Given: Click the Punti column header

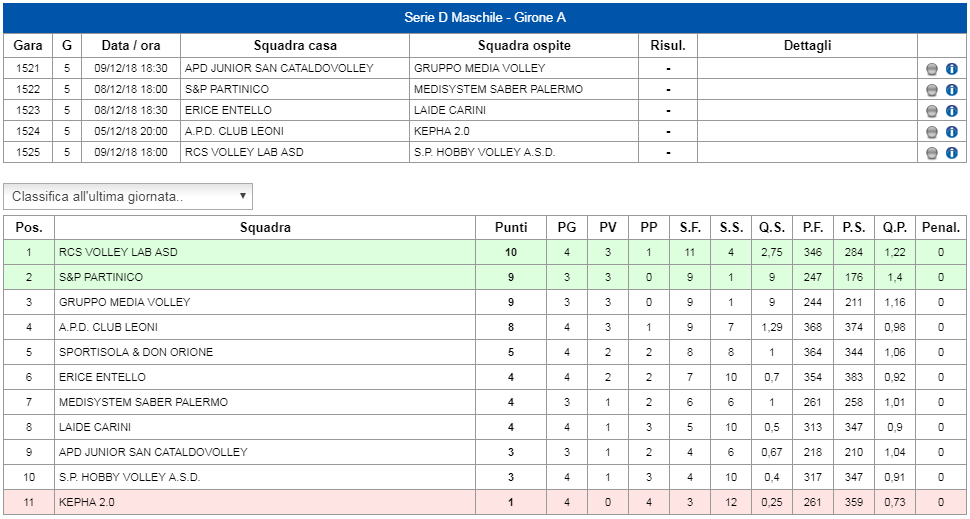Looking at the screenshot, I should coord(511,228).
